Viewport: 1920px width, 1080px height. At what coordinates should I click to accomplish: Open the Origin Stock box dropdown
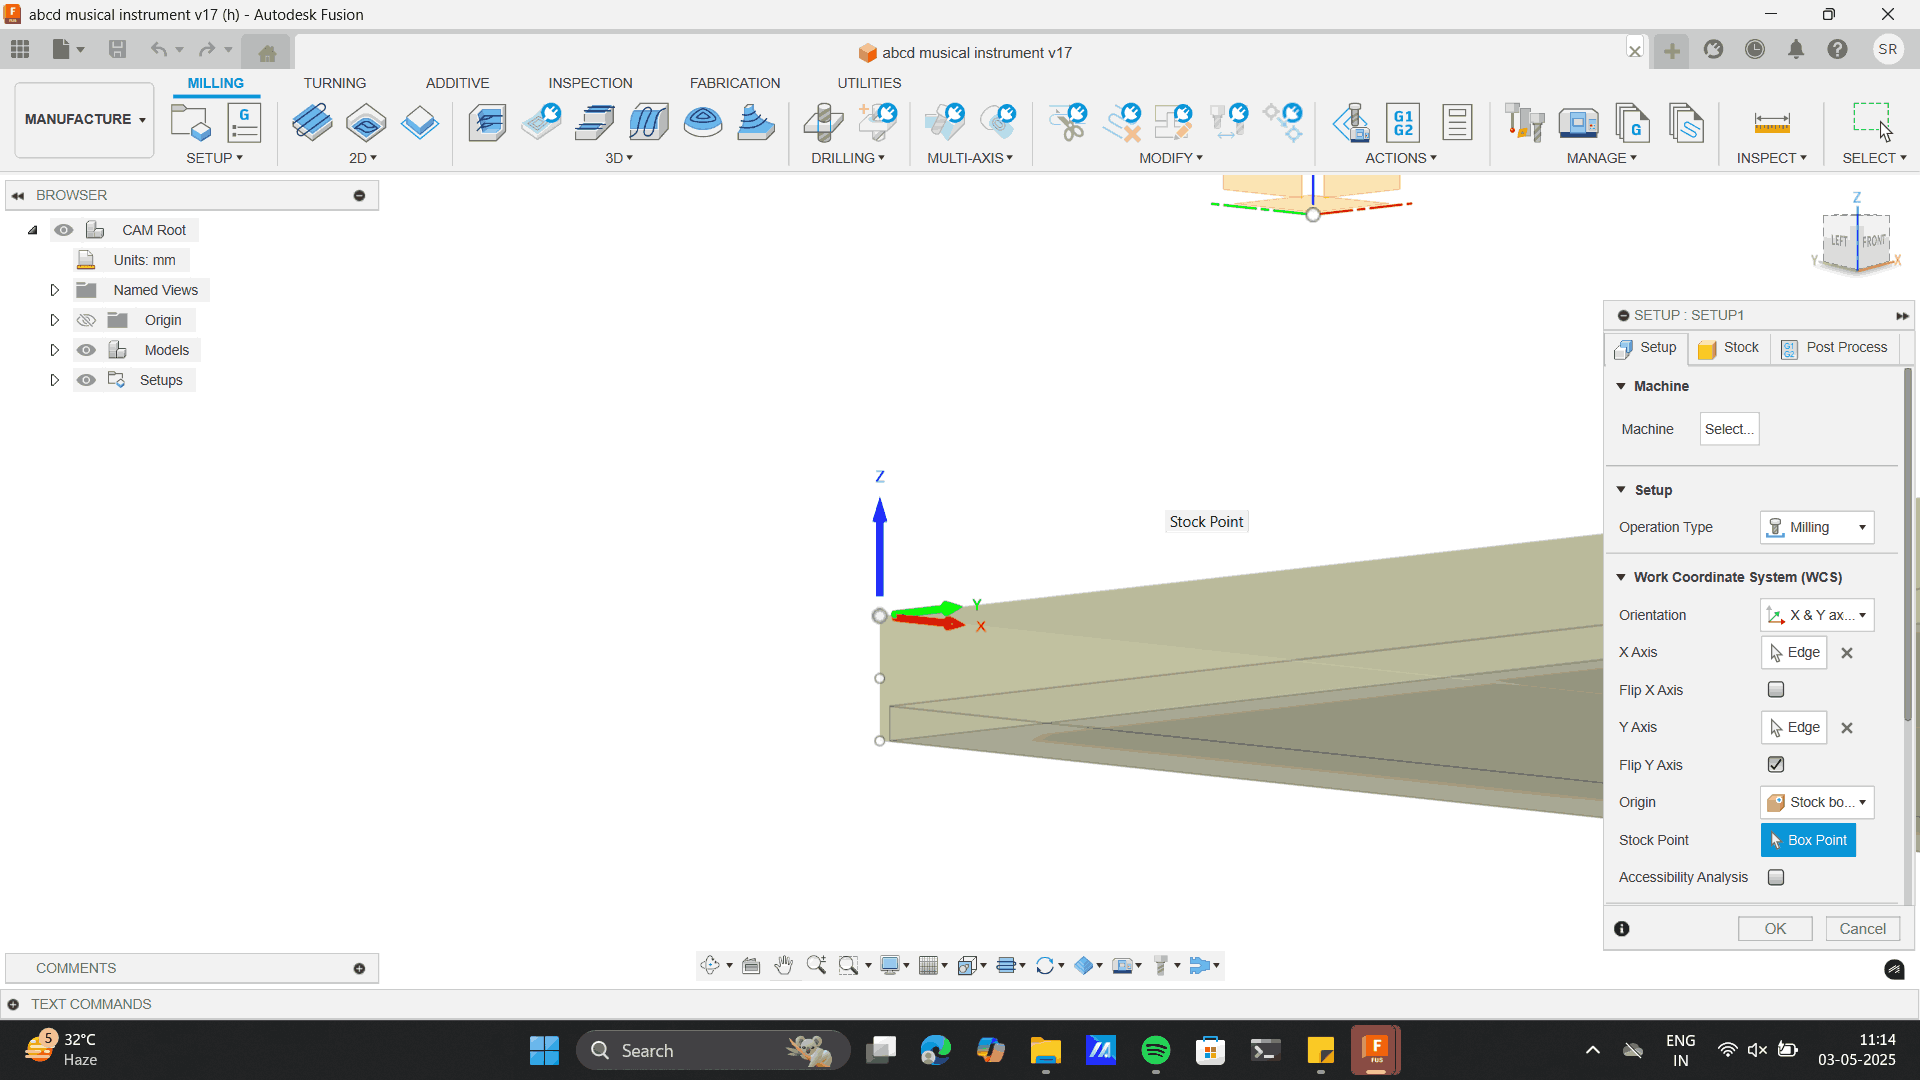(x=1816, y=802)
